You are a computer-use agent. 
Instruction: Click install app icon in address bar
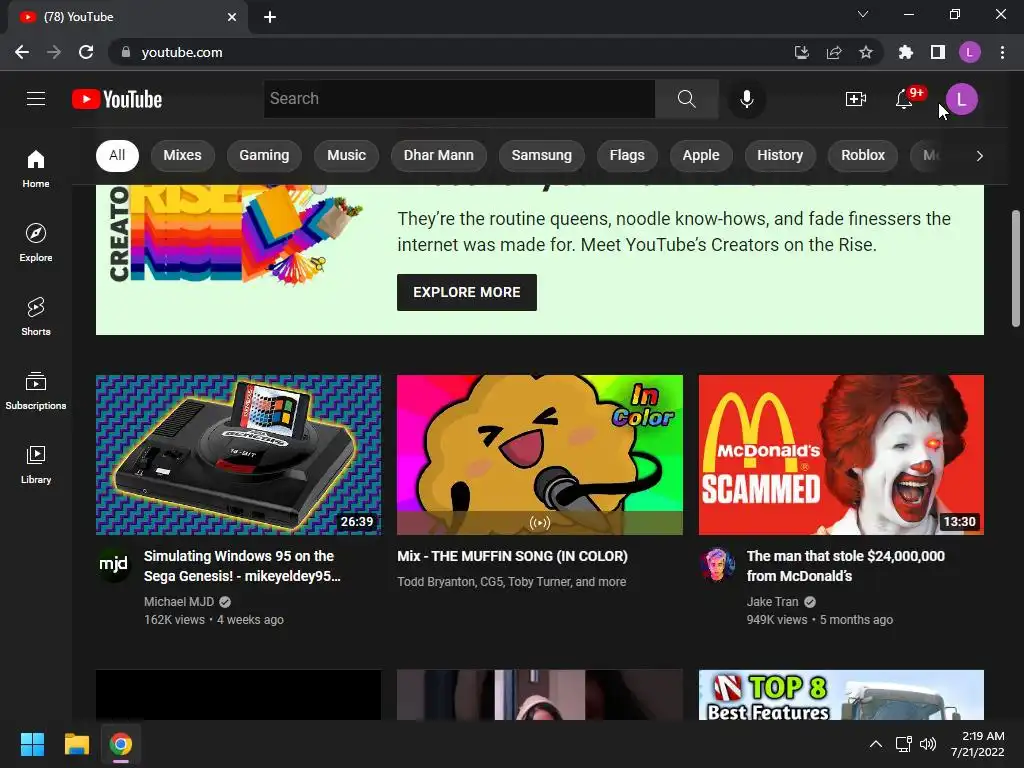(x=801, y=52)
